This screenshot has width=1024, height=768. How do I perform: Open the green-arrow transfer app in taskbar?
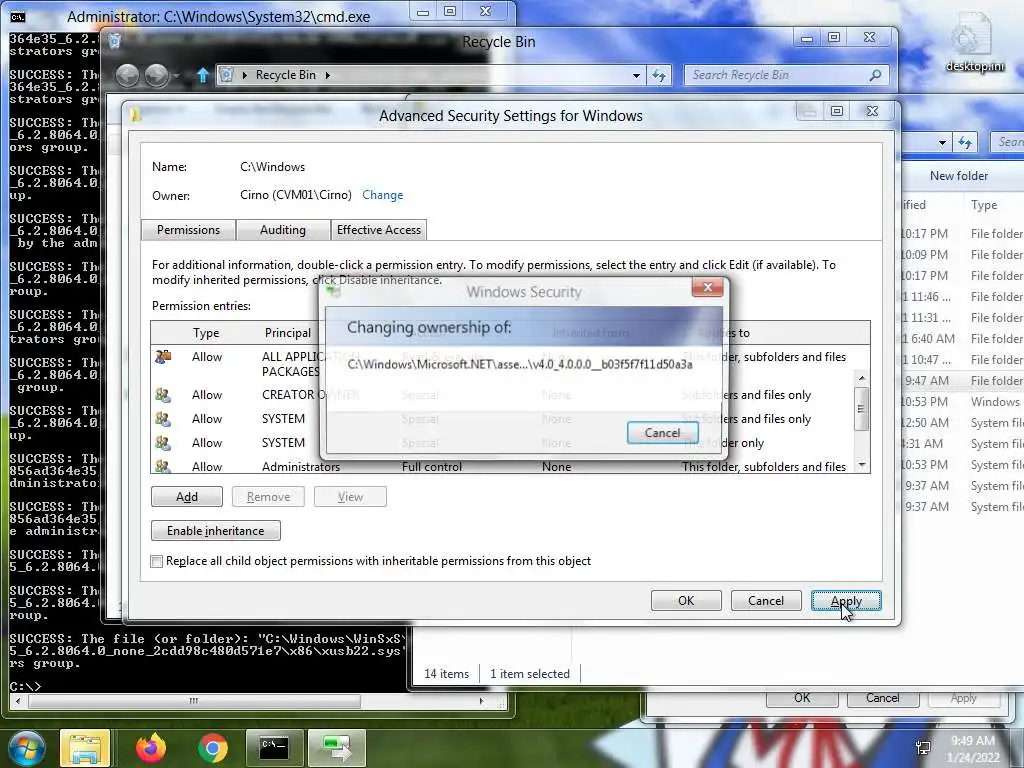click(336, 748)
